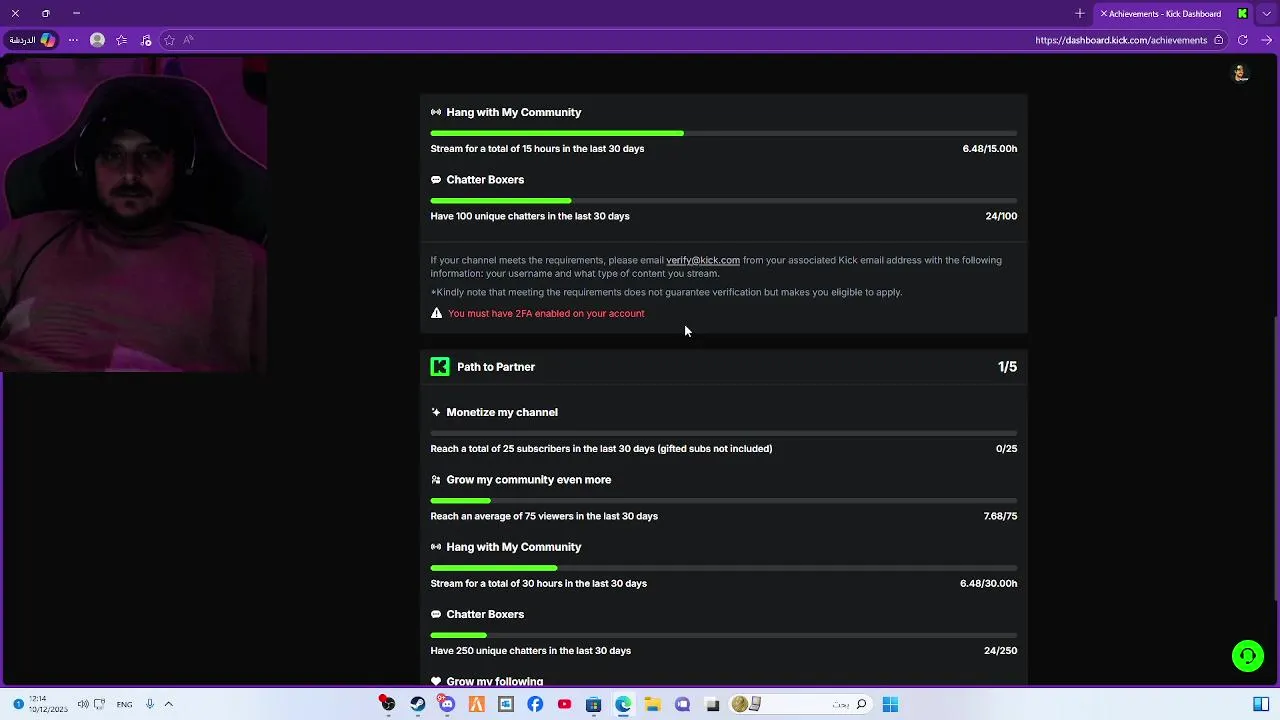
Task: Click the browser forward arrow
Action: click(x=1266, y=40)
